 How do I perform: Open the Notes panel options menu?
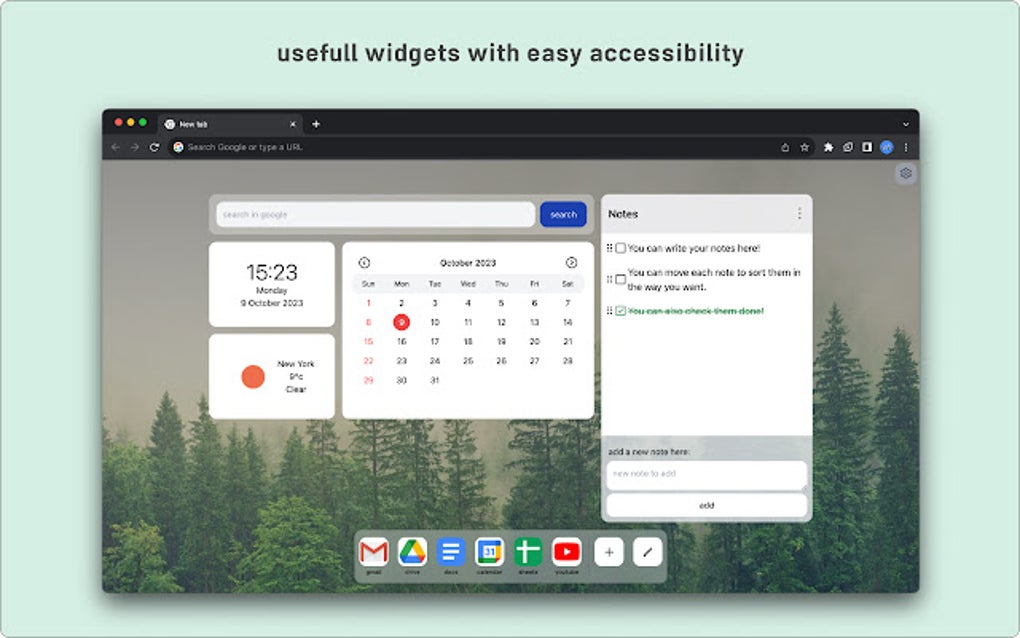pos(798,213)
